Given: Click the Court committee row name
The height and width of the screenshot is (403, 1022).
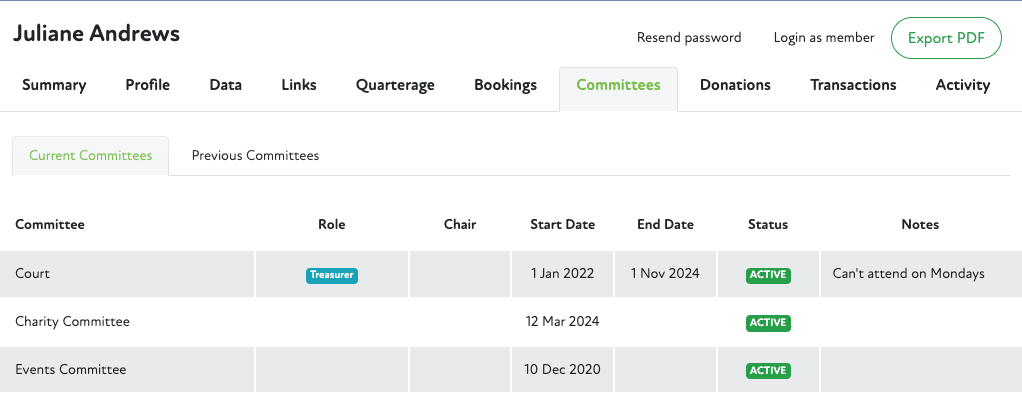Looking at the screenshot, I should 33,273.
